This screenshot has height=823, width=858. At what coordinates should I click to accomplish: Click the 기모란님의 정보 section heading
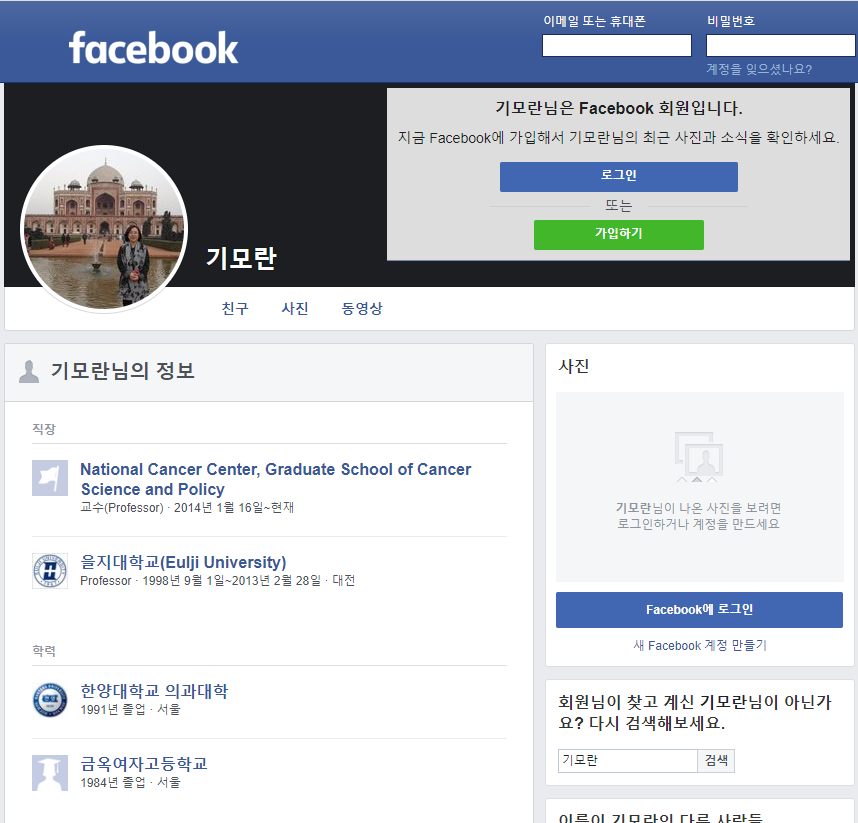123,371
